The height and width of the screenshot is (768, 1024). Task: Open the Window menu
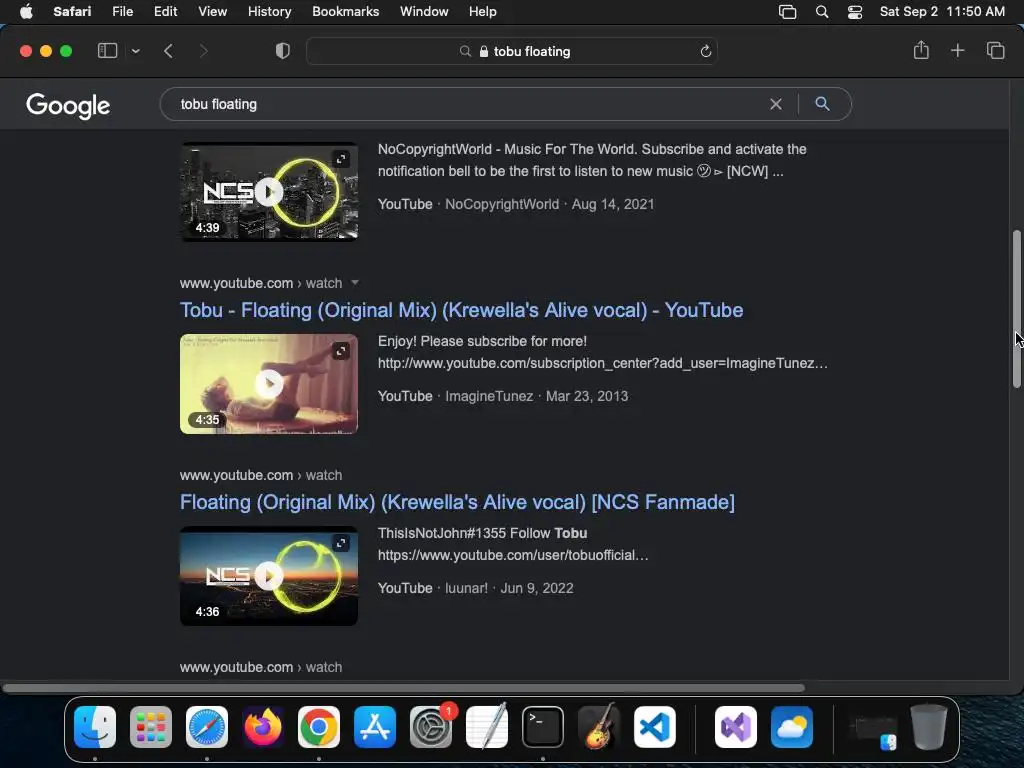coord(424,12)
